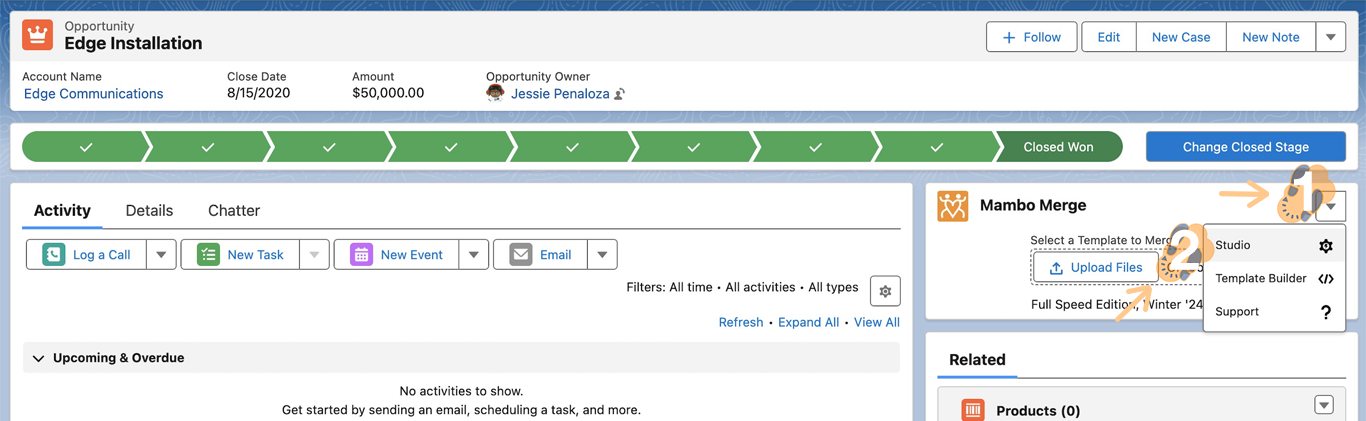Click the New Event calendar icon
Viewport: 1366px width, 421px height.
(x=361, y=255)
